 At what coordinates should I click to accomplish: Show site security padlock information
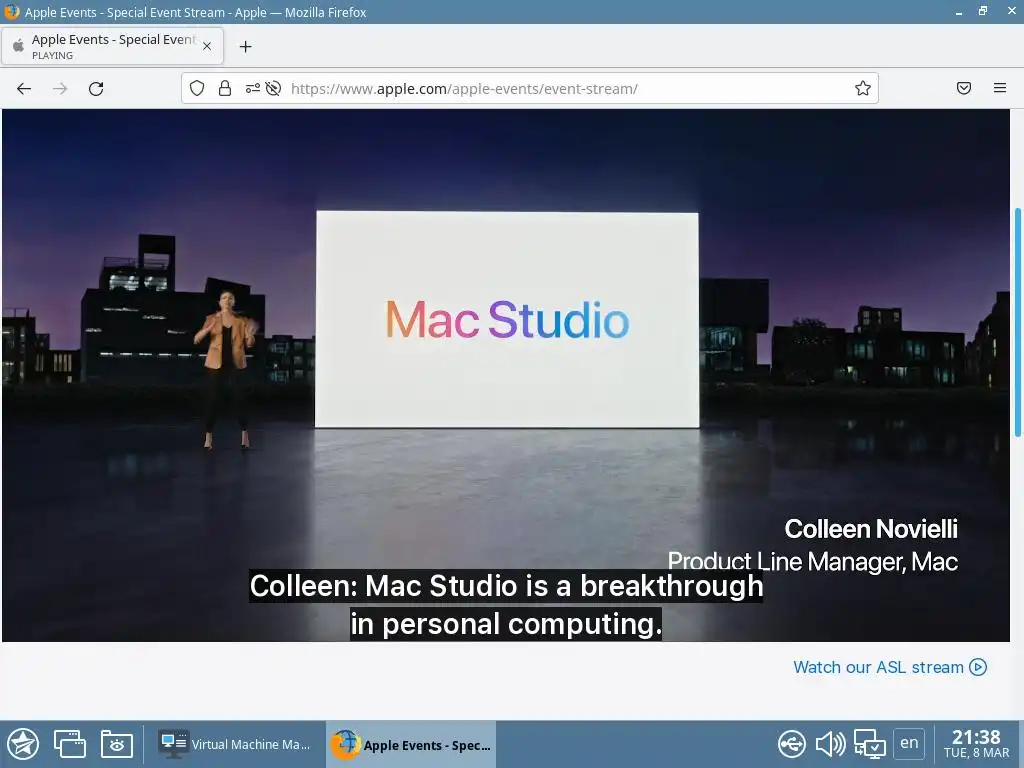[225, 88]
